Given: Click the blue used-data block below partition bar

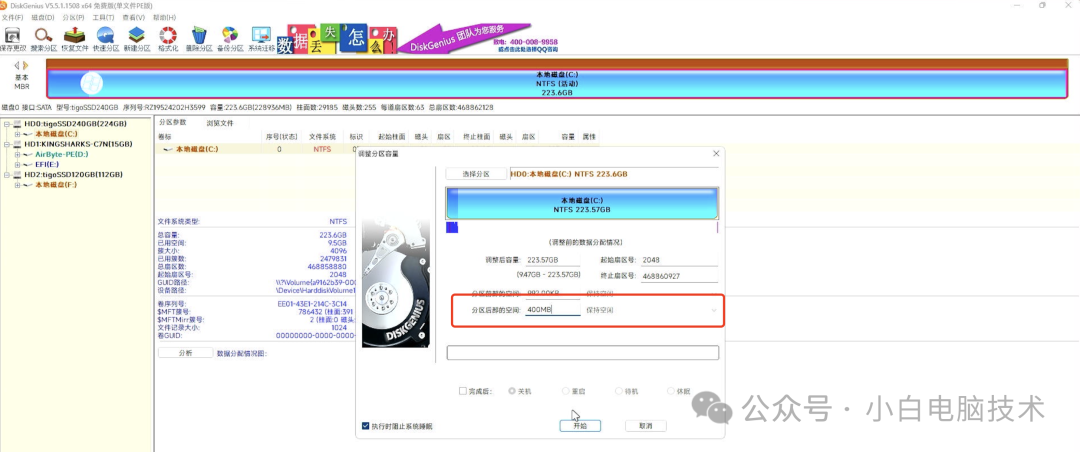Looking at the screenshot, I should 453,227.
